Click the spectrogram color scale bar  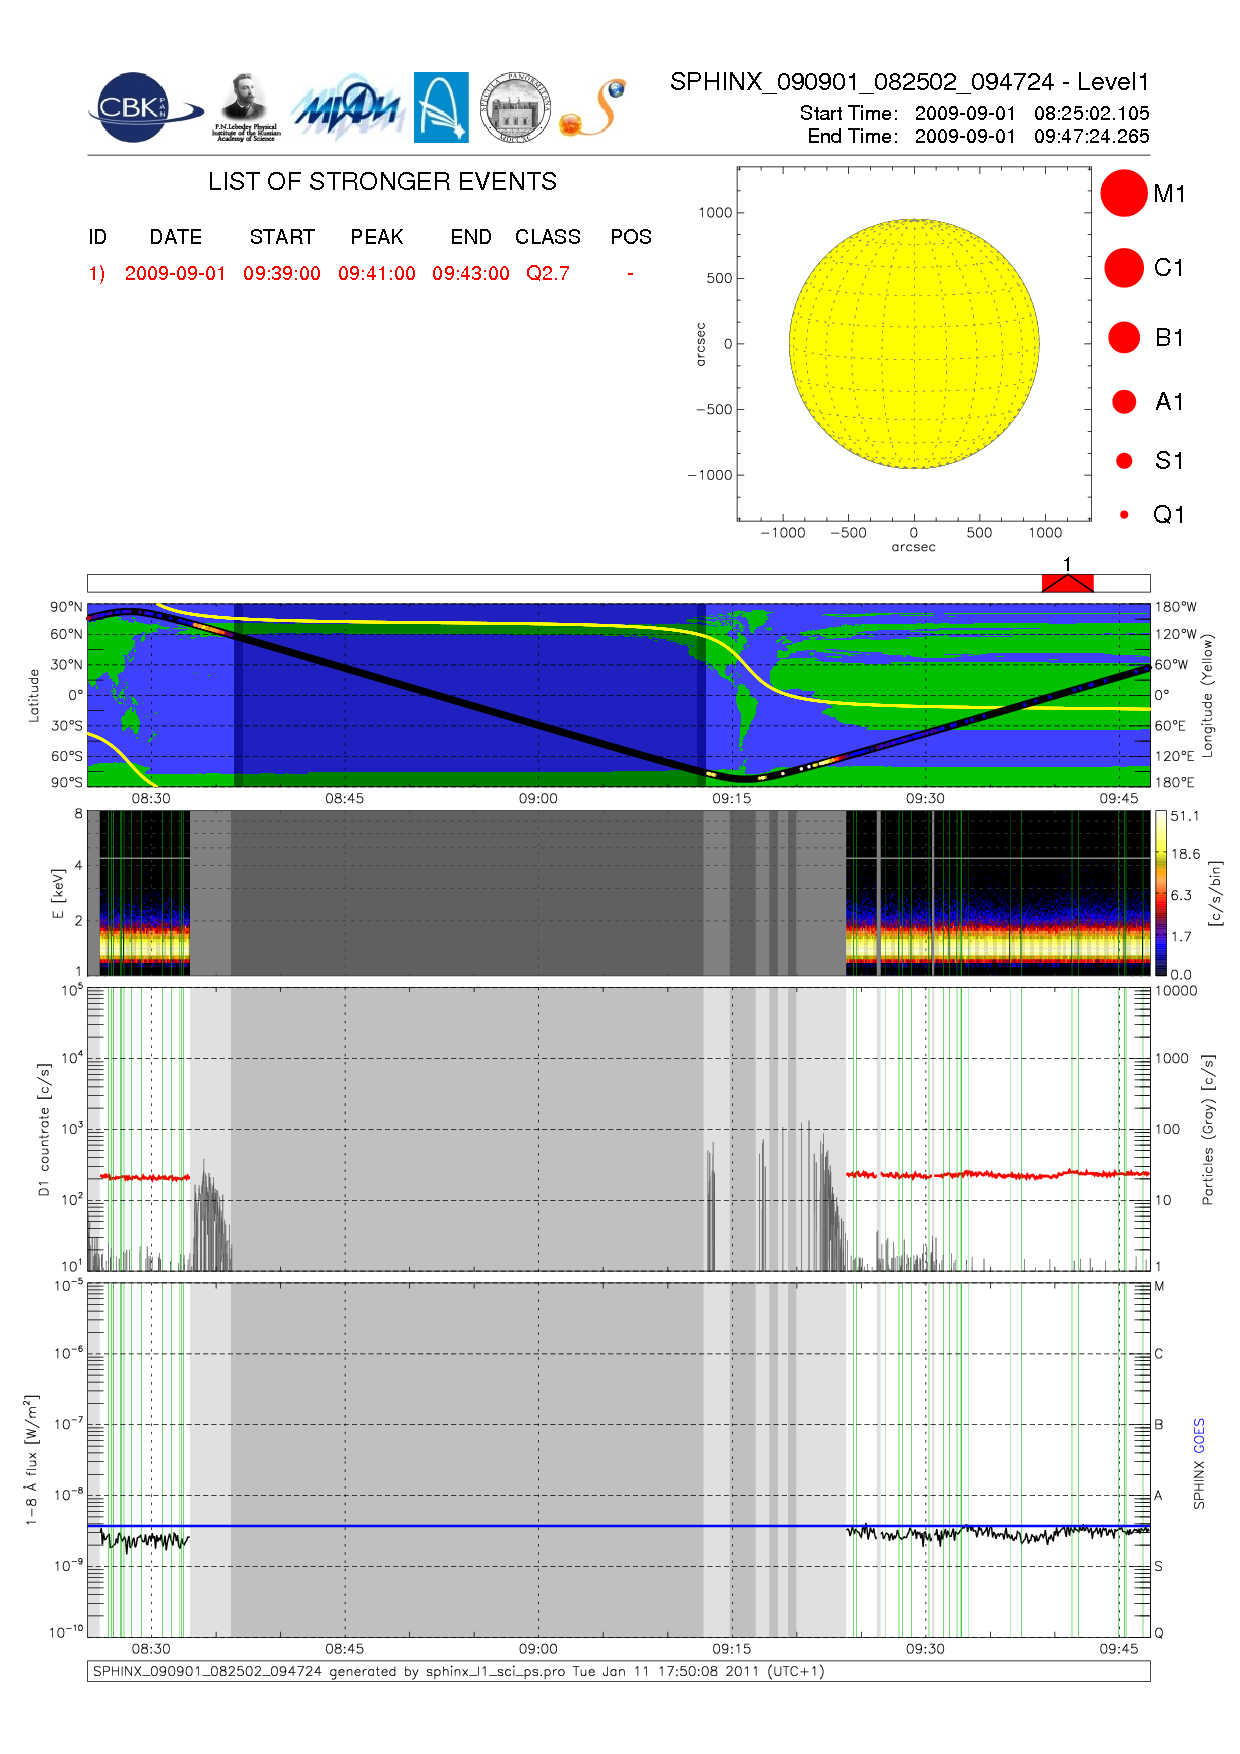click(x=1160, y=893)
